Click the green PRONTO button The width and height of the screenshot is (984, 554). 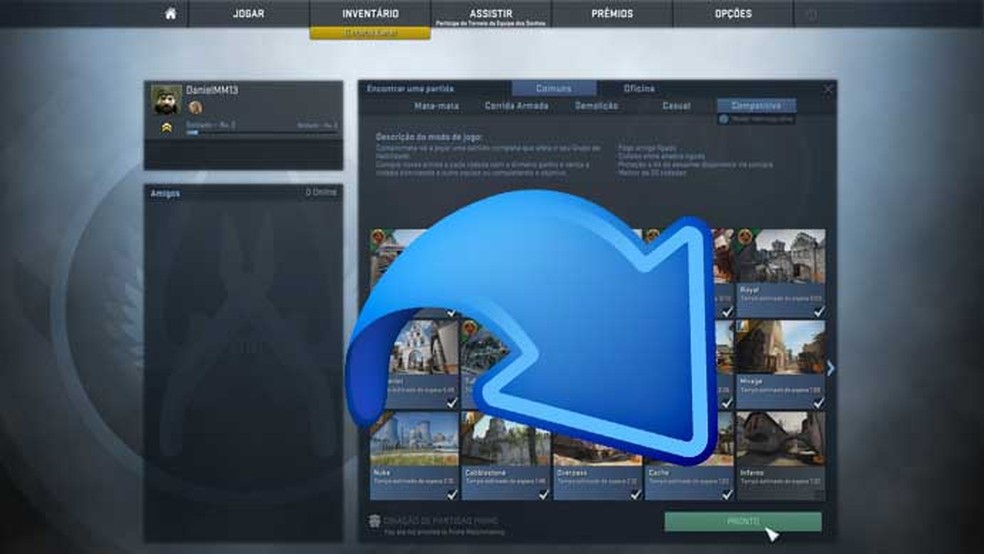743,521
